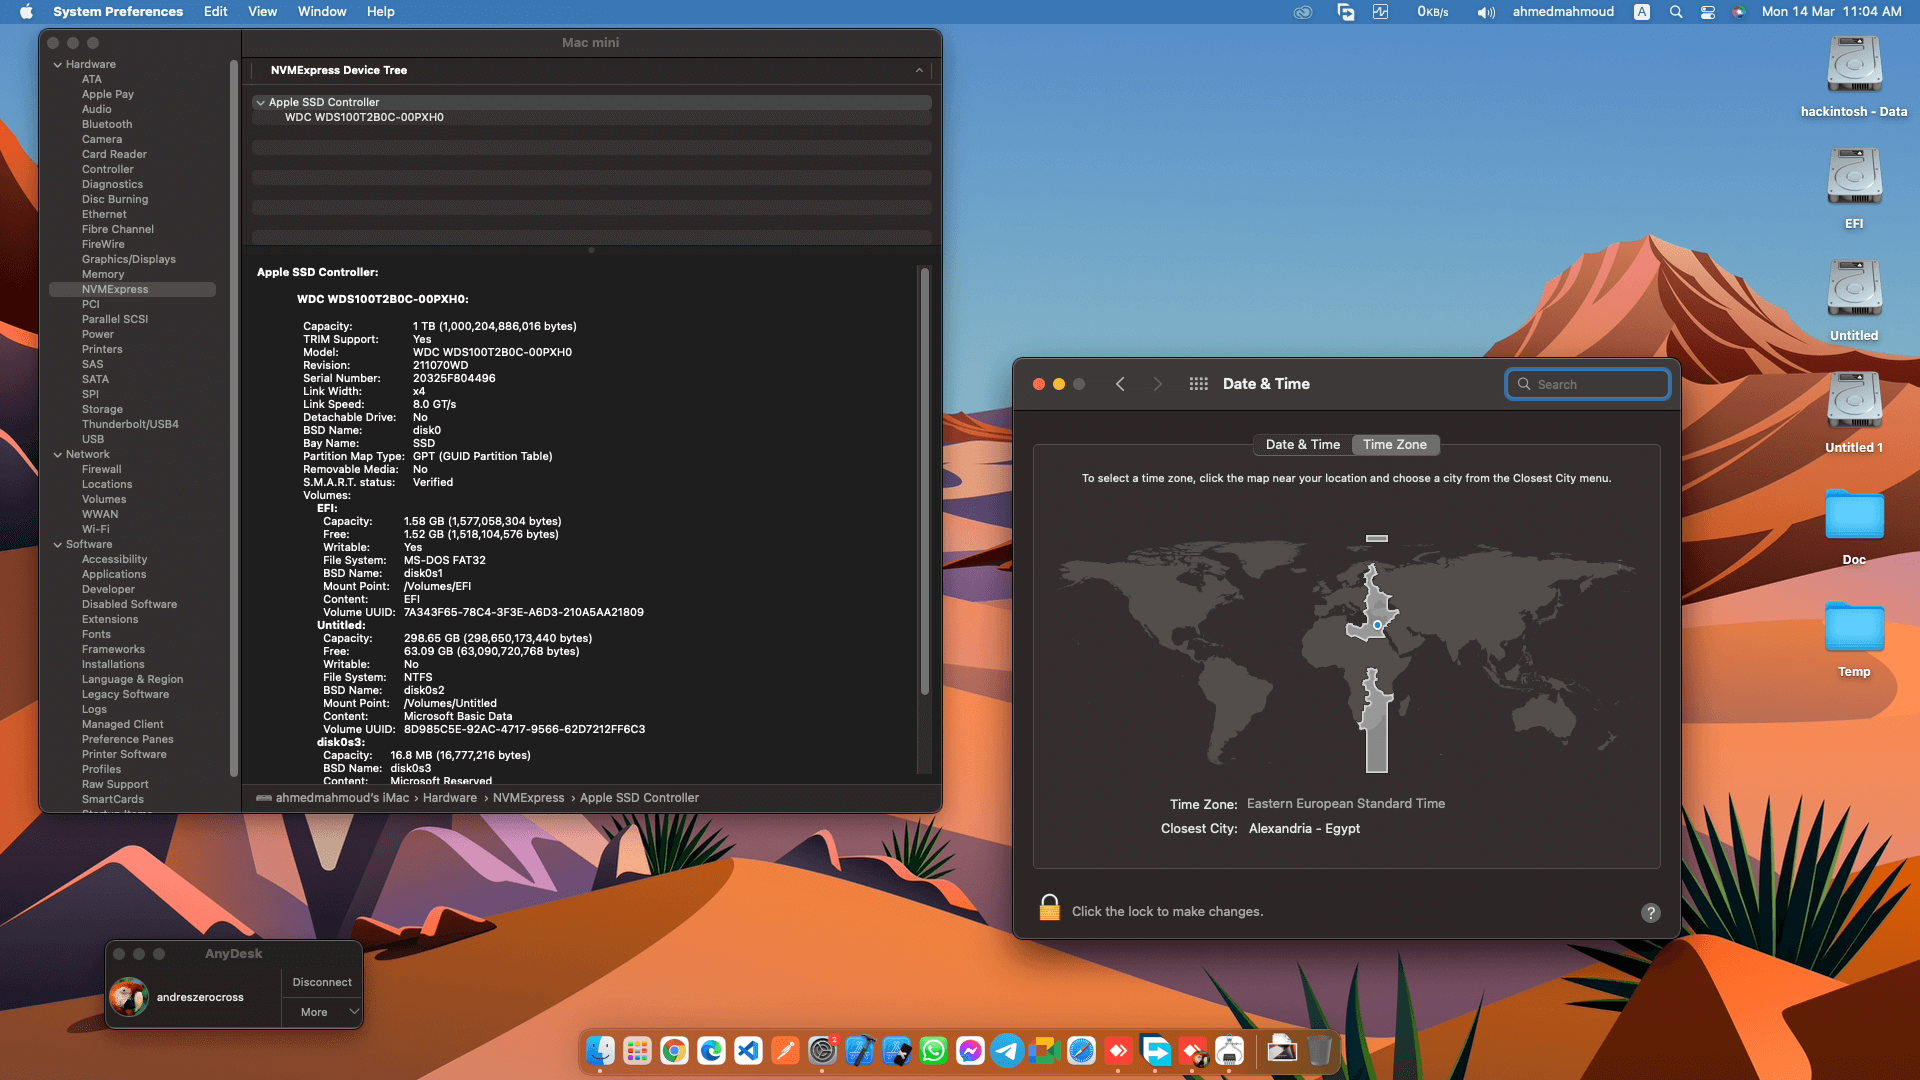Image resolution: width=1920 pixels, height=1080 pixels.
Task: Open the Doc folder on the desktop
Action: point(1854,526)
